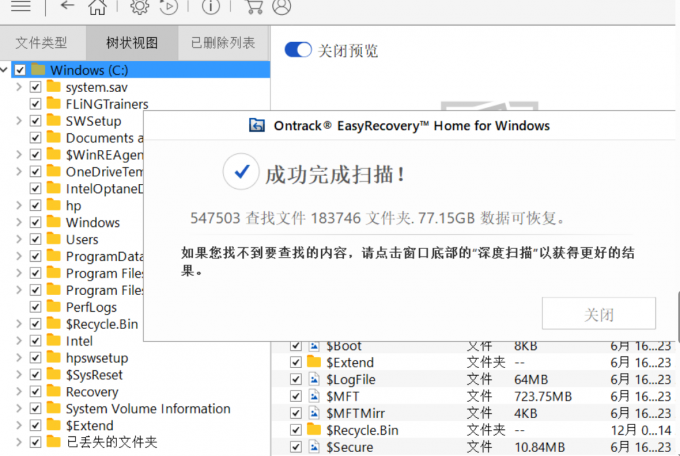Click the $MFT file icon
The image size is (680, 456).
(x=314, y=396)
